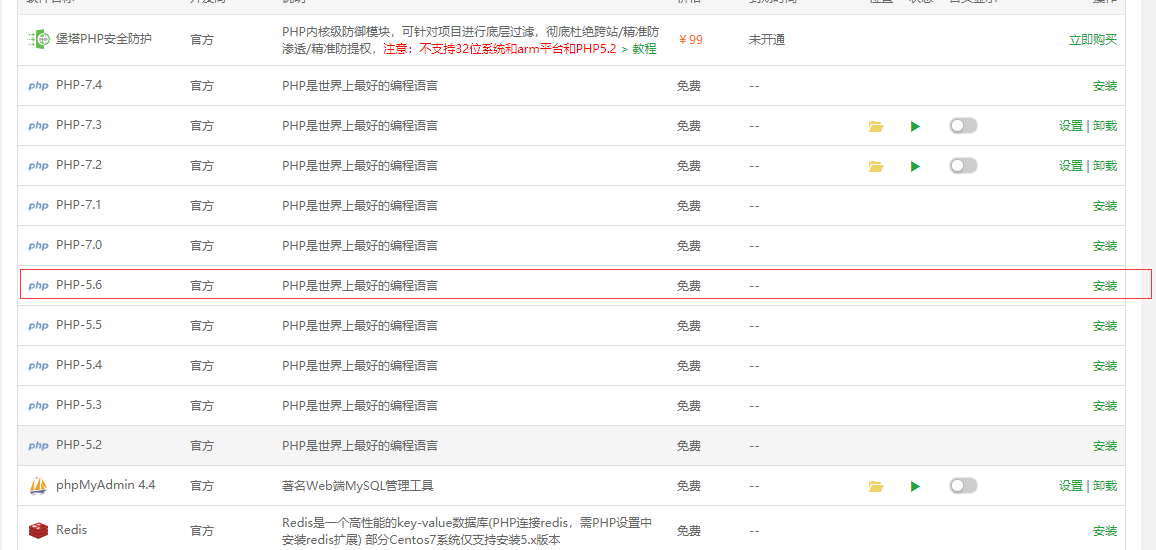Open 设置 for PHP-7.2
The width and height of the screenshot is (1156, 550).
(x=1071, y=166)
